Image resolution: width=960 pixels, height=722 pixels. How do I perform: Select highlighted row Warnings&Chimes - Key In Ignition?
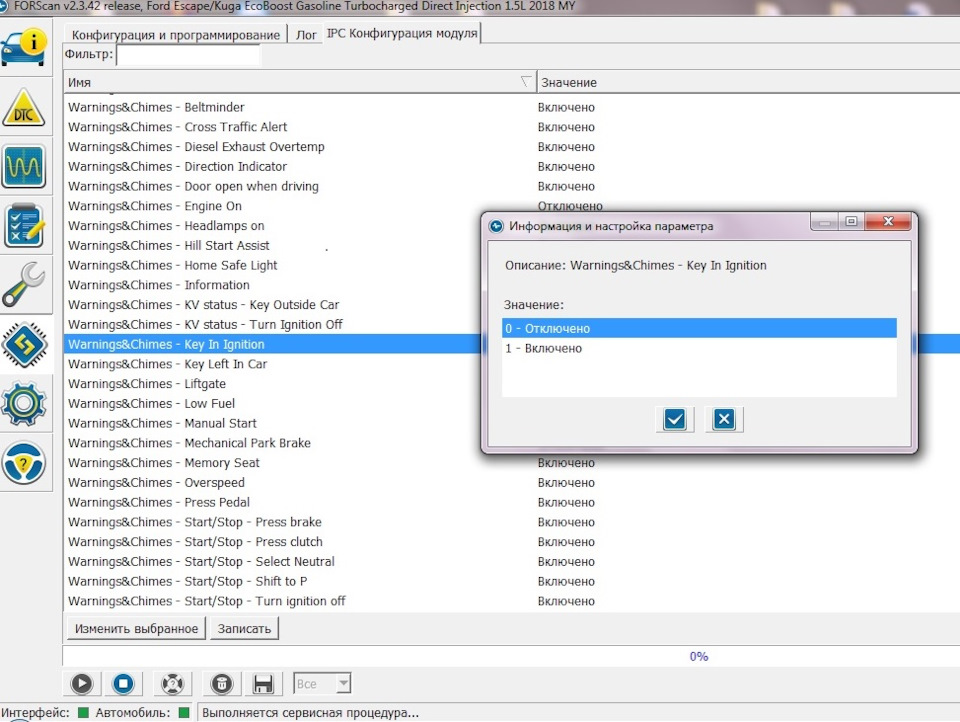pyautogui.click(x=272, y=344)
